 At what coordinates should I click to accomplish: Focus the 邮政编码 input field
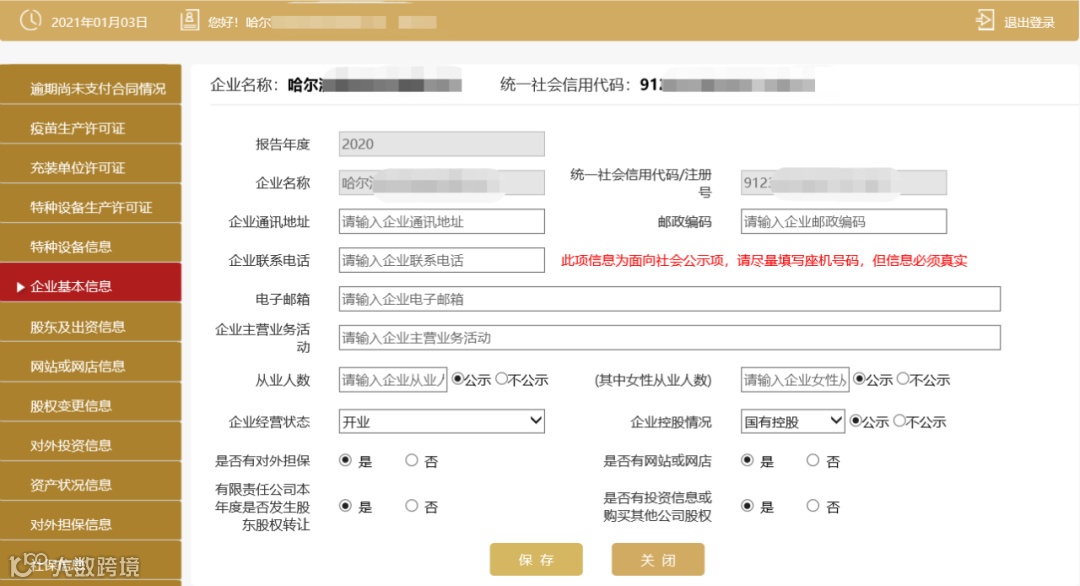point(844,222)
